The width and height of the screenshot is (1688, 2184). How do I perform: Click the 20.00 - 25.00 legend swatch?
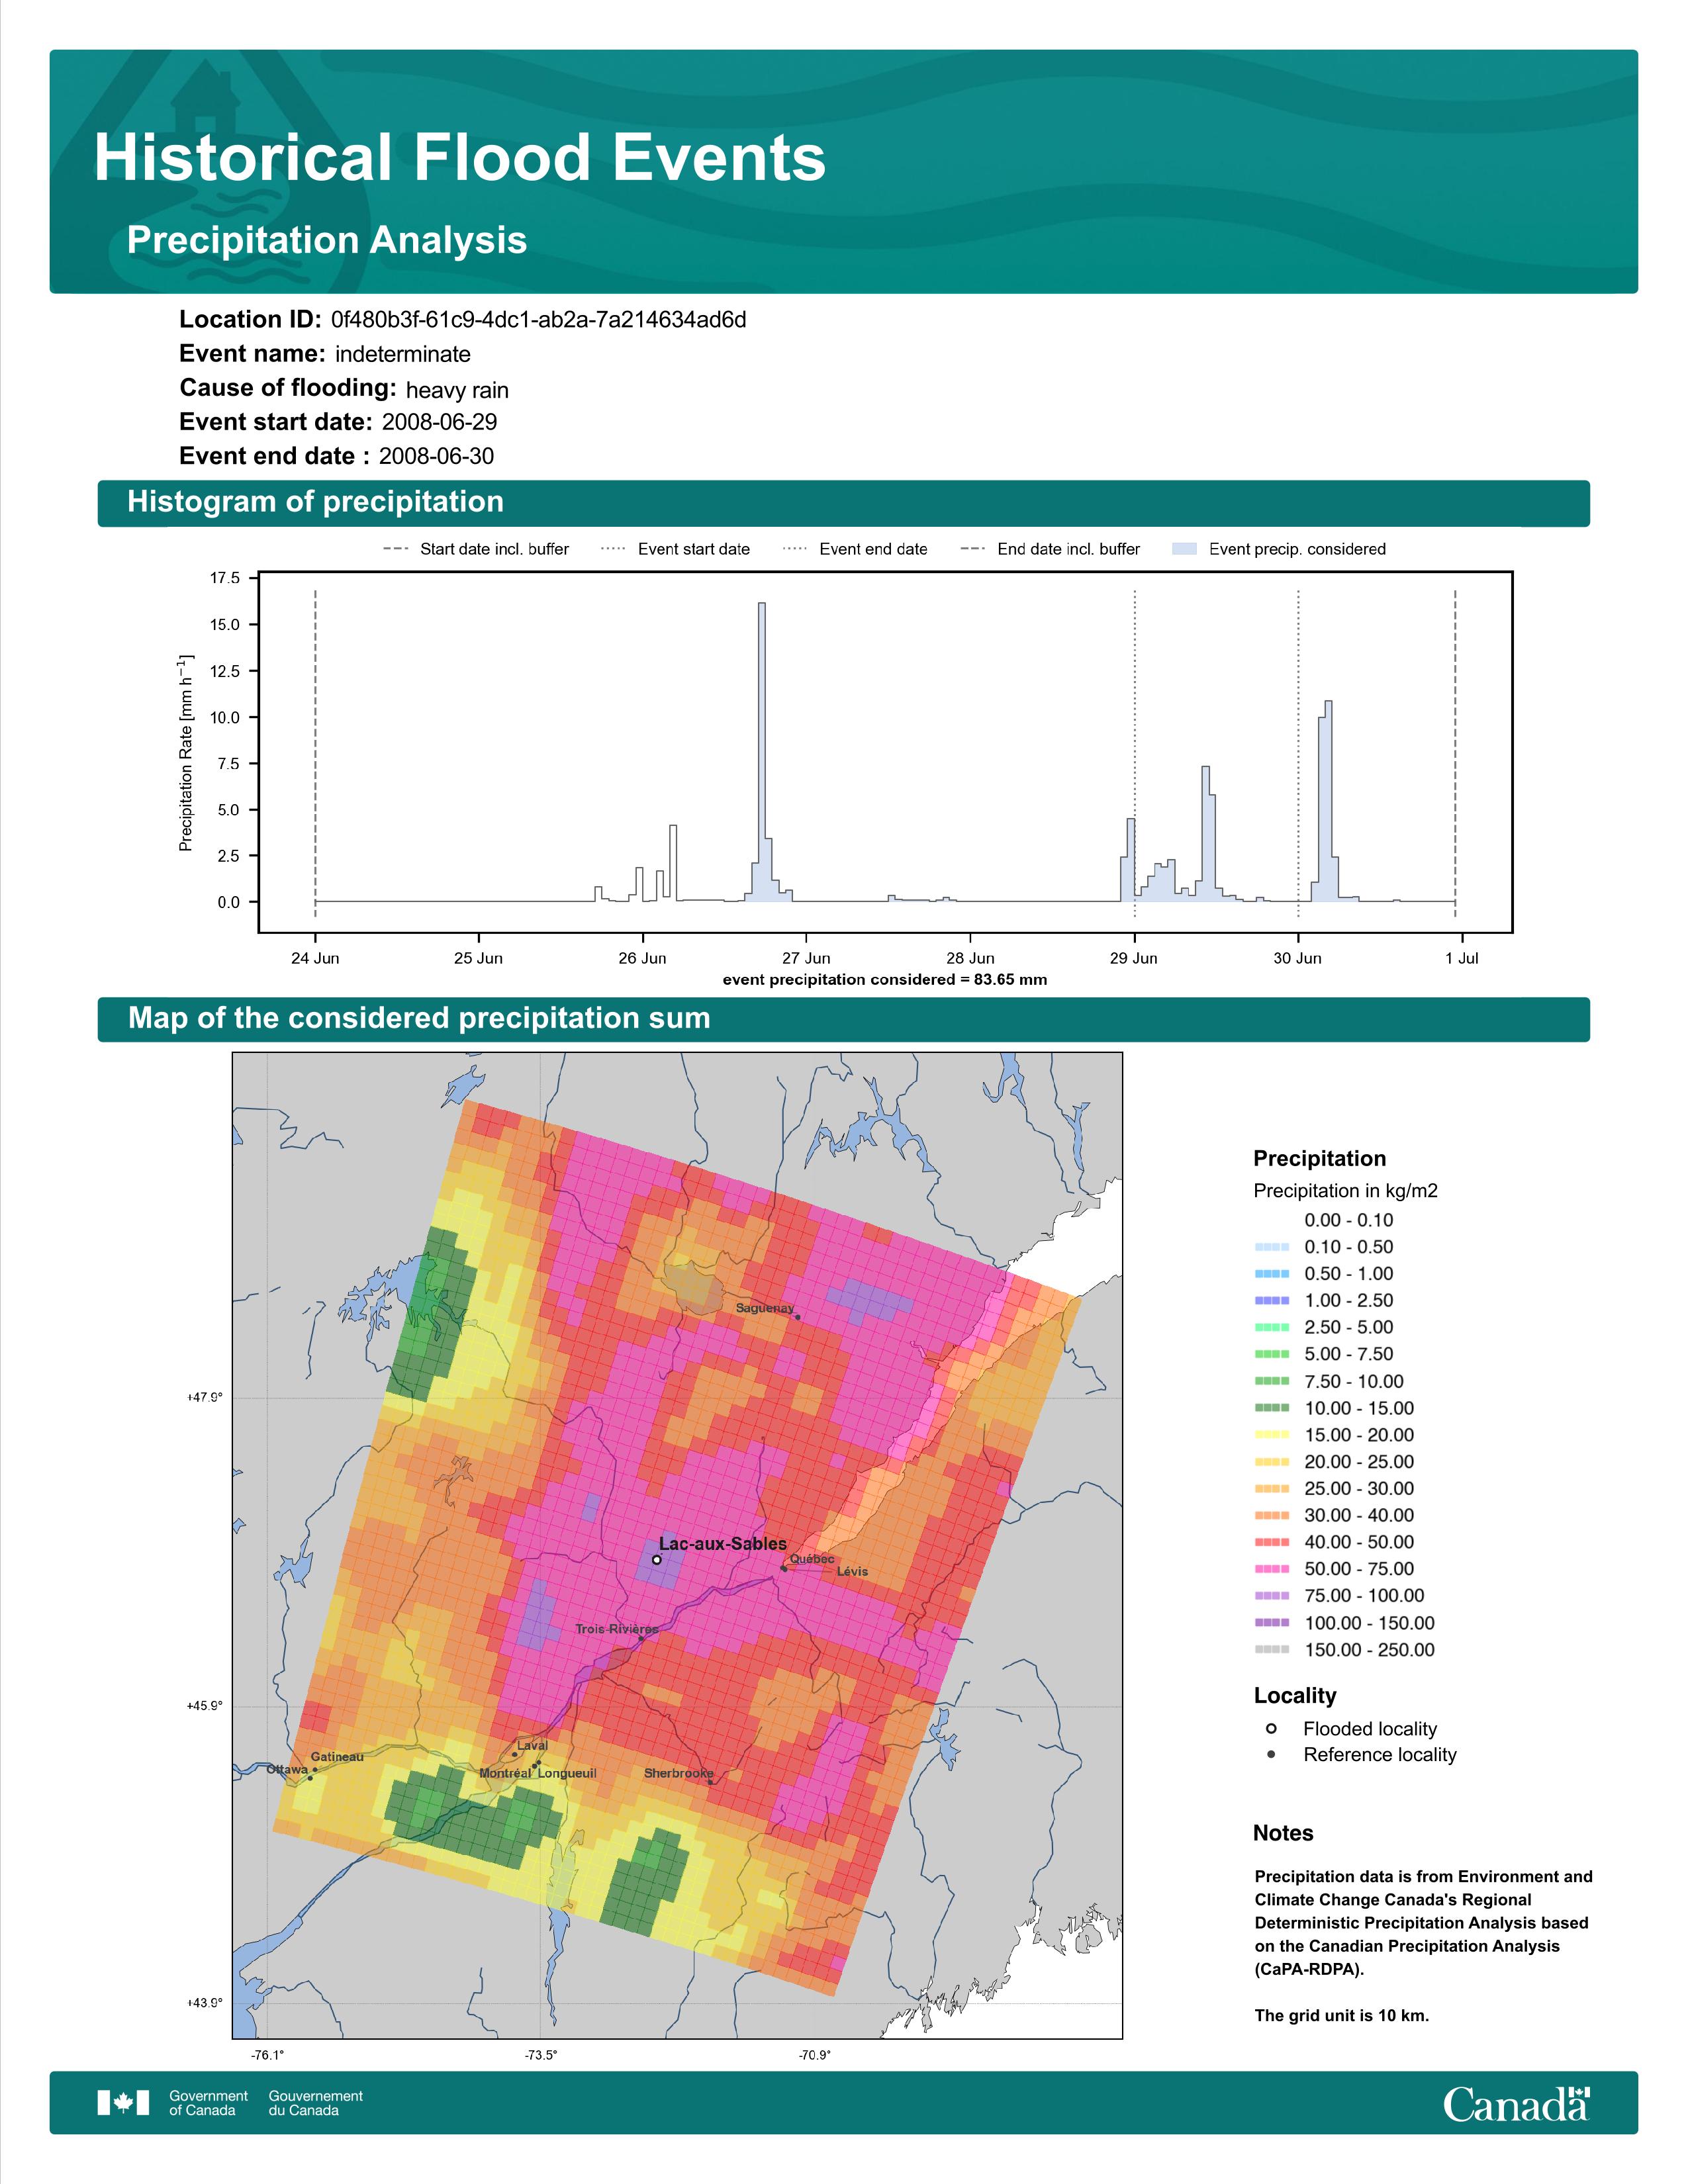[1271, 1462]
